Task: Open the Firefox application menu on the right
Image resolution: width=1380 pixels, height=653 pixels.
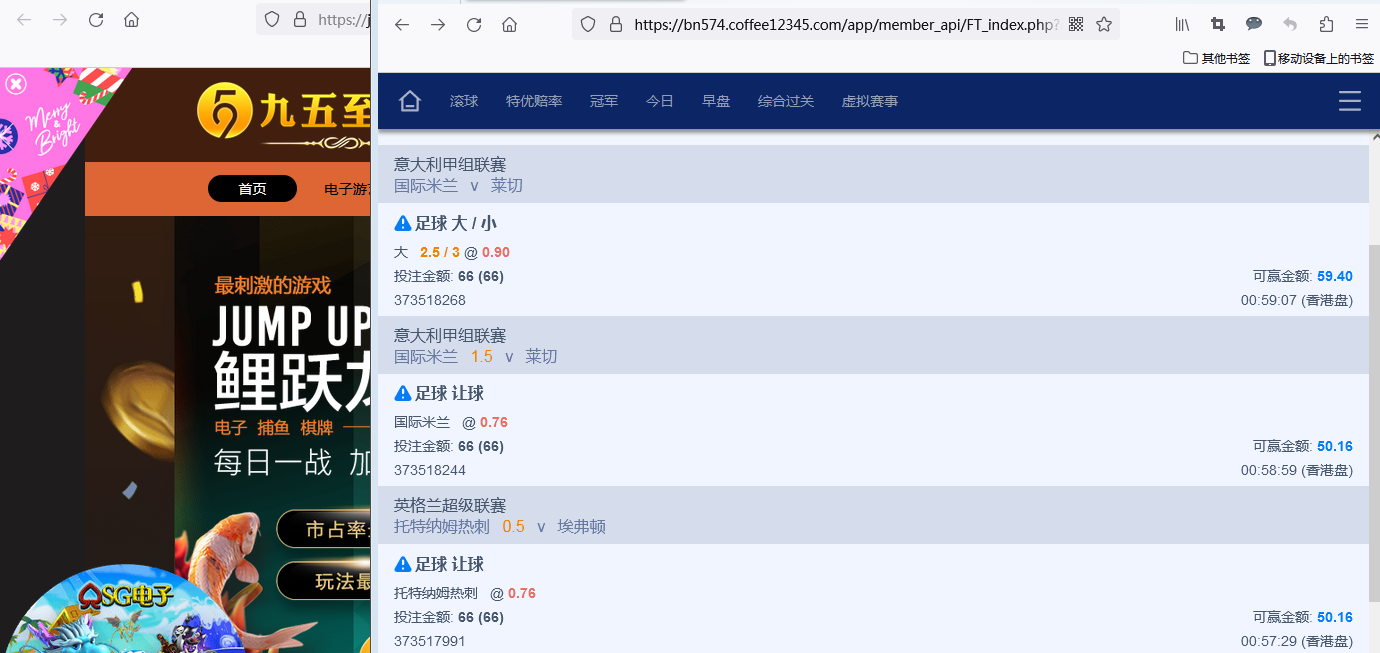Action: coord(1361,24)
